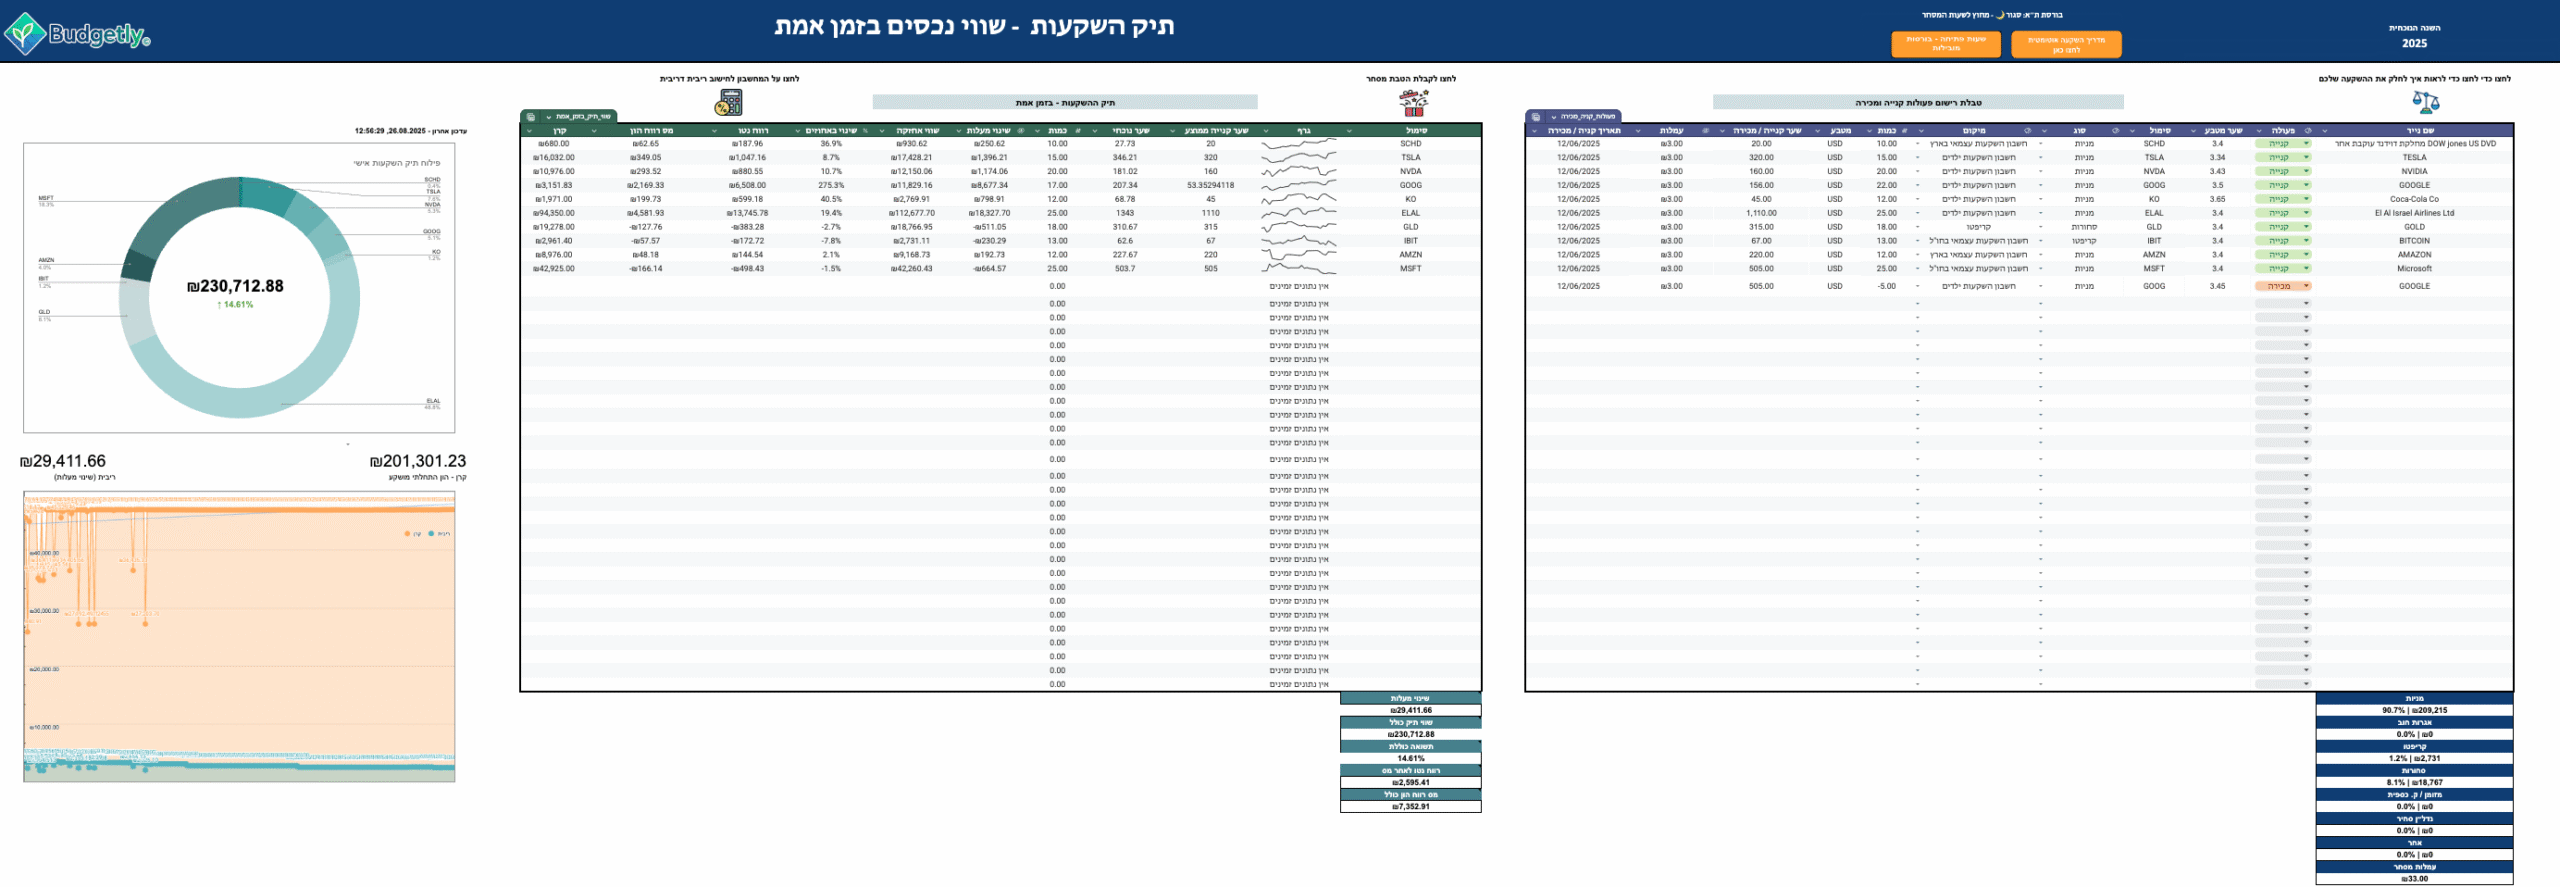
Task: Open the filter arrow for the סימול column in the transactions table
Action: click(2133, 131)
